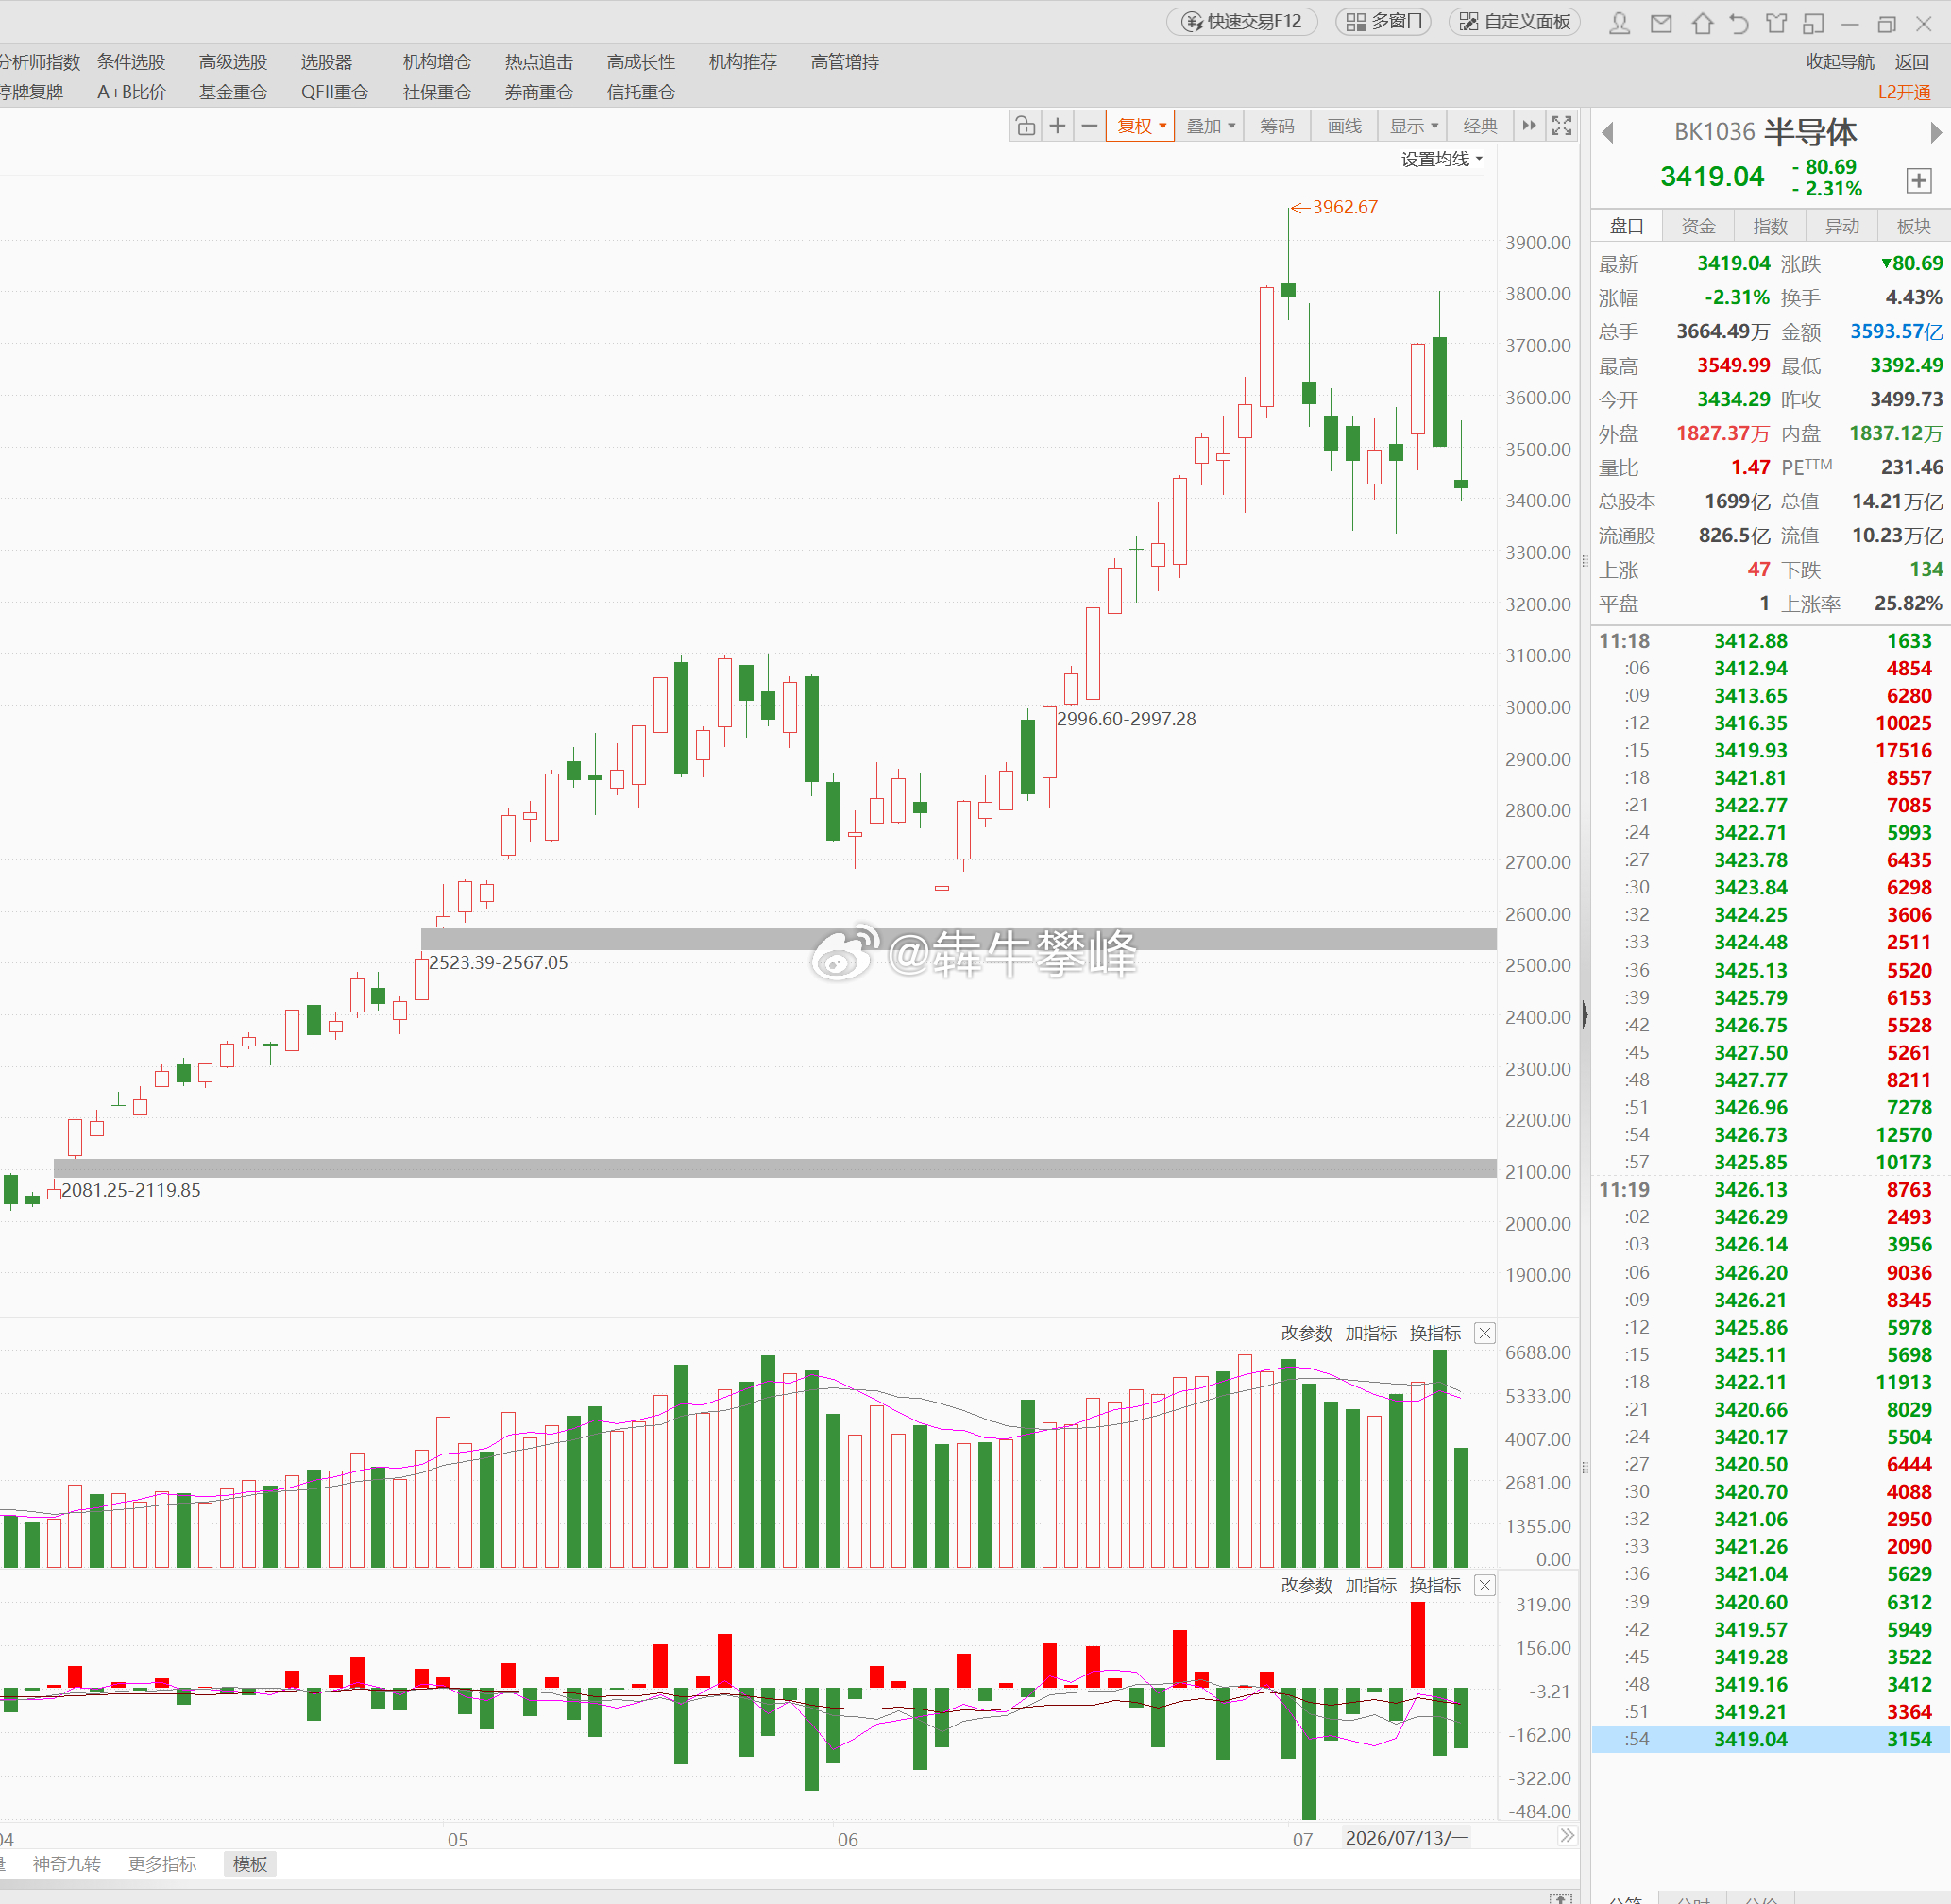Open 基金重仓 menu item

233,92
